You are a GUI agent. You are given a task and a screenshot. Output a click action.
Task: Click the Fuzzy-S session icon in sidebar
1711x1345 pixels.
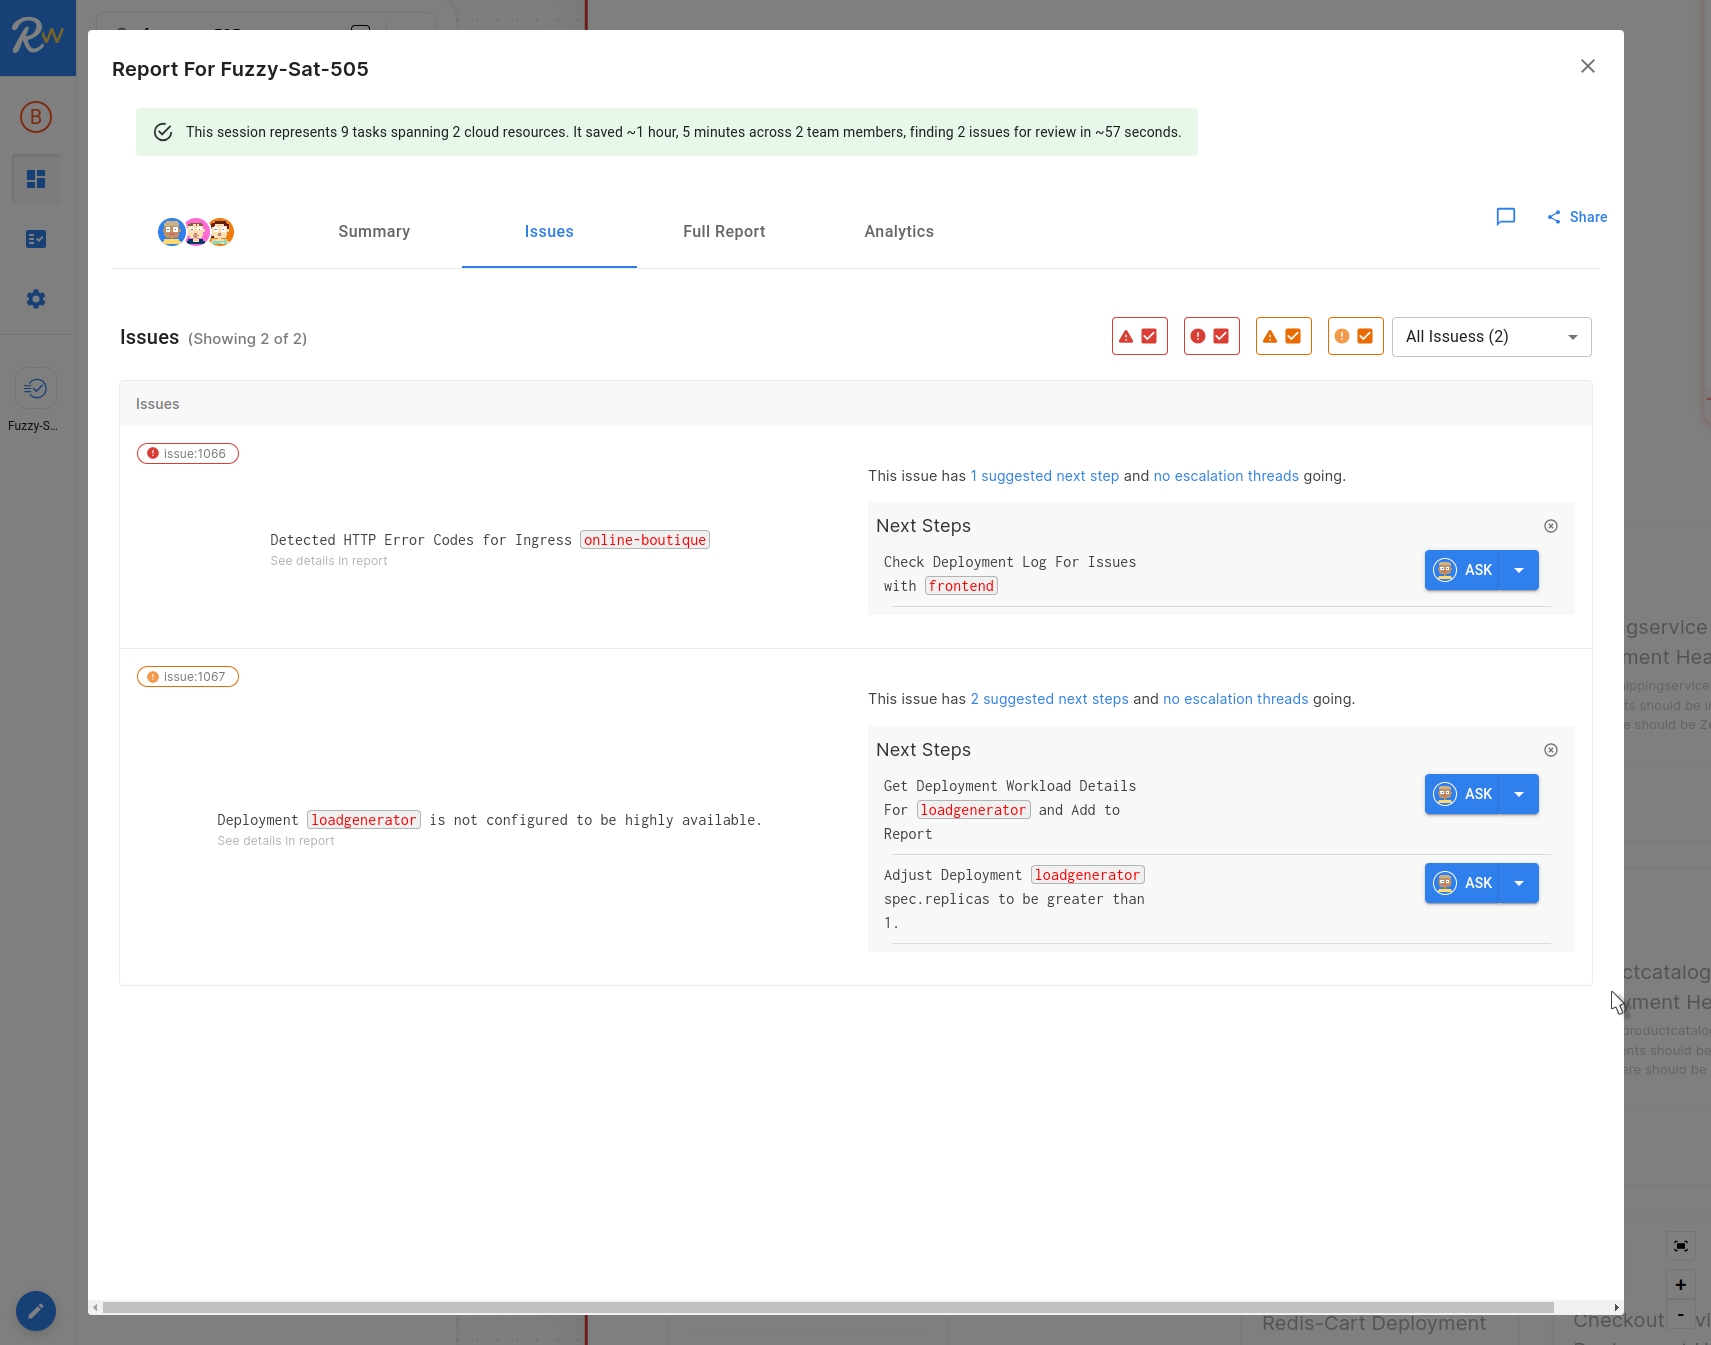pyautogui.click(x=36, y=389)
